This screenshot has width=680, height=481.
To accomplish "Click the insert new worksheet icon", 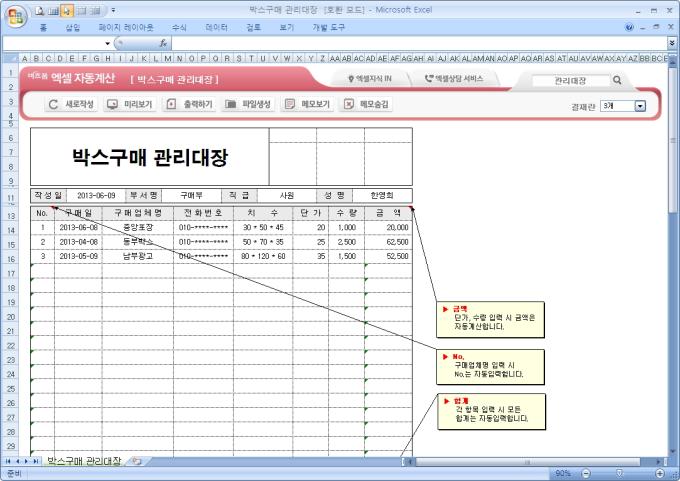I will pos(137,461).
